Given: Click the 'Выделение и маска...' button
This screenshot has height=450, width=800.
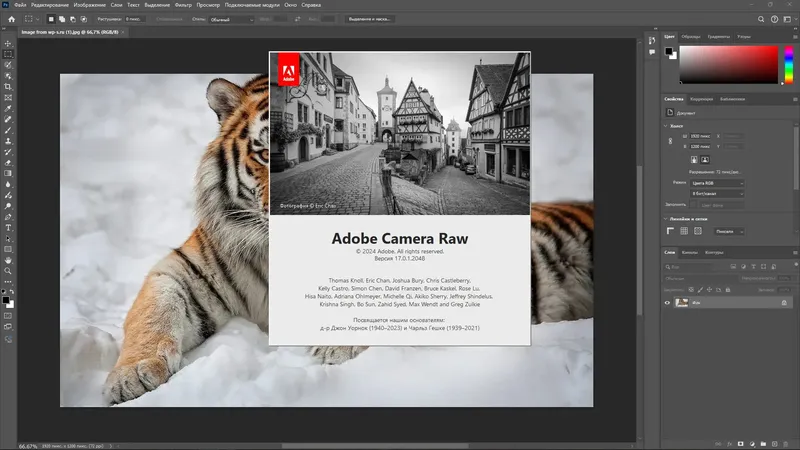Looking at the screenshot, I should [x=372, y=19].
